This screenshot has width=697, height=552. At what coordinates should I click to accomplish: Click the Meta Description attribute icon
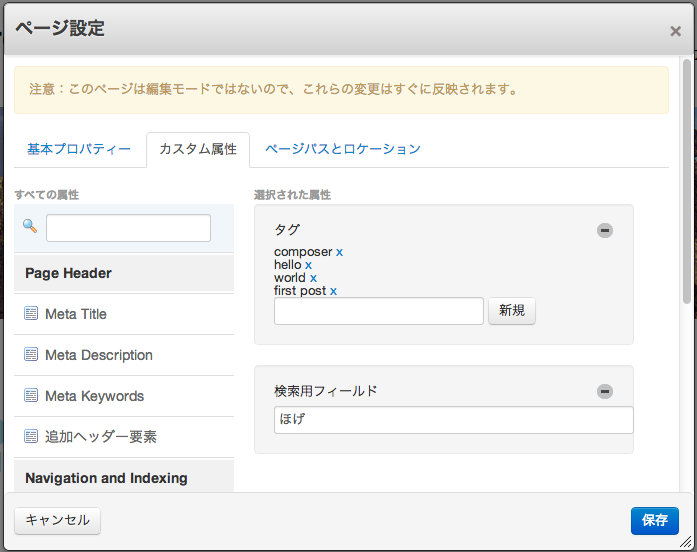tap(31, 355)
